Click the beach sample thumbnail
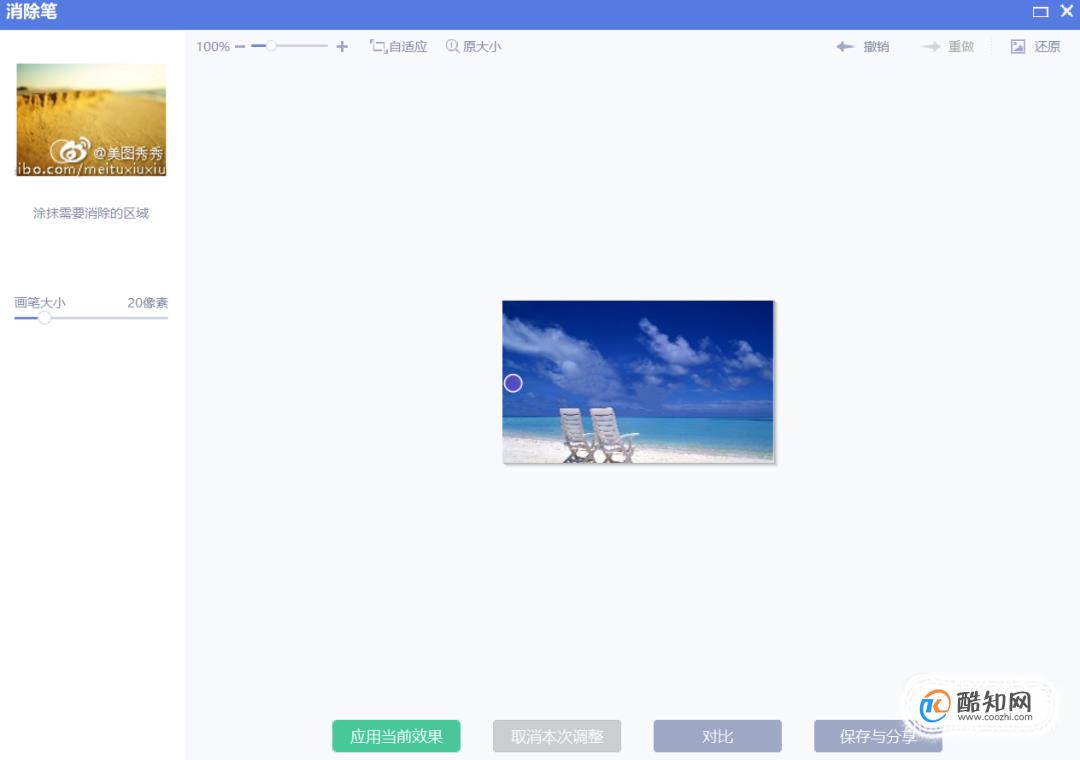Viewport: 1080px width, 760px height. (x=91, y=120)
